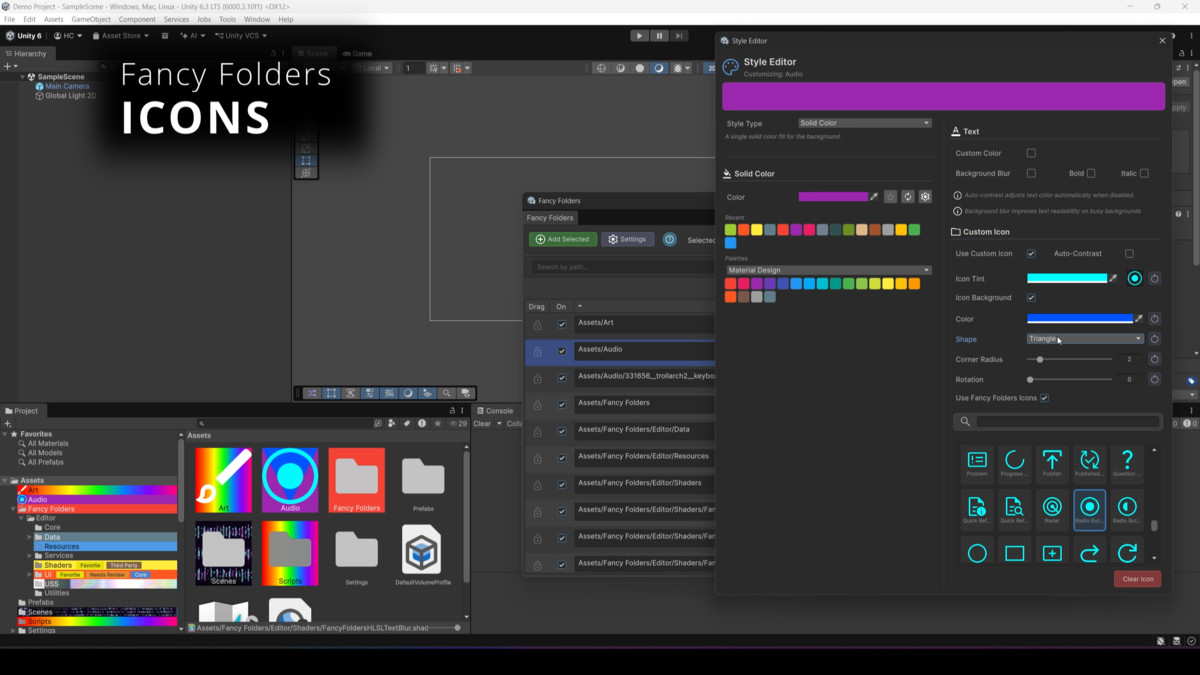The height and width of the screenshot is (675, 1200).
Task: Open the Asset Store dropdown
Action: pyautogui.click(x=121, y=36)
